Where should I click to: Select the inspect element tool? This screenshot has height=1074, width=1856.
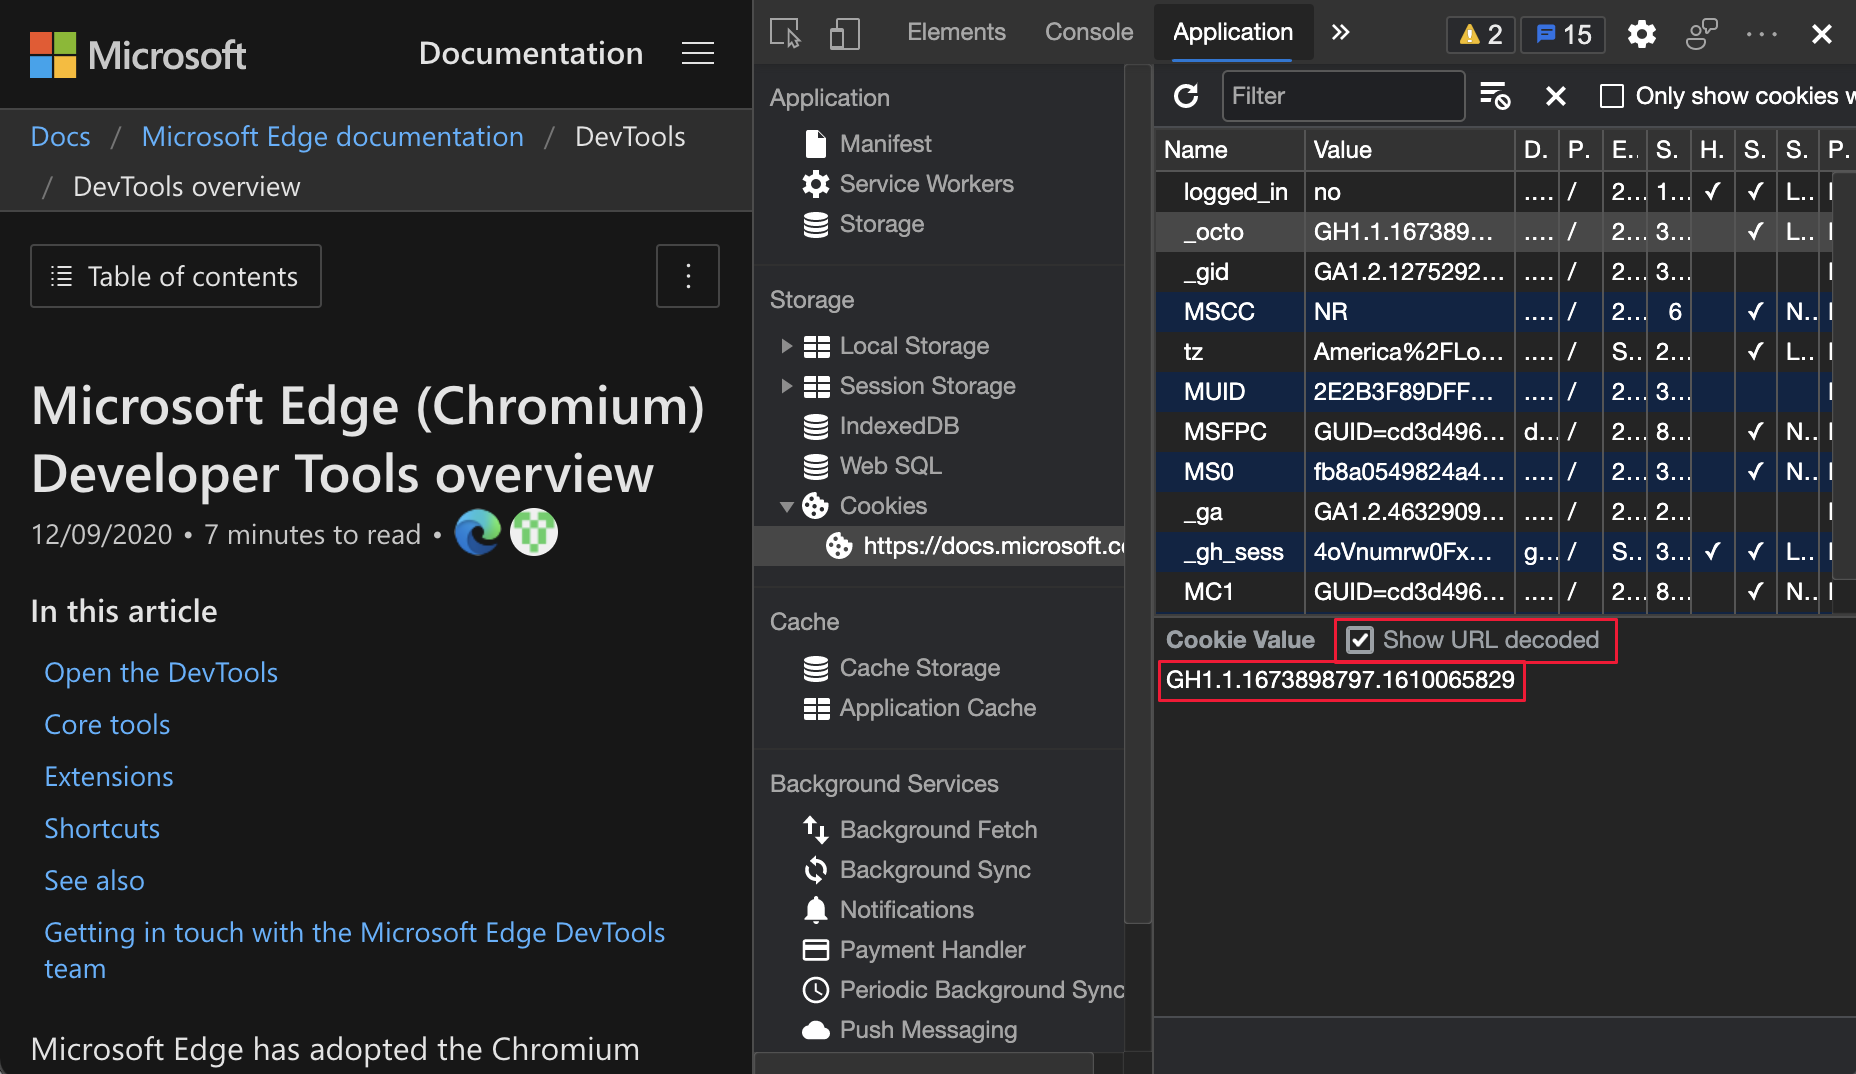[784, 32]
